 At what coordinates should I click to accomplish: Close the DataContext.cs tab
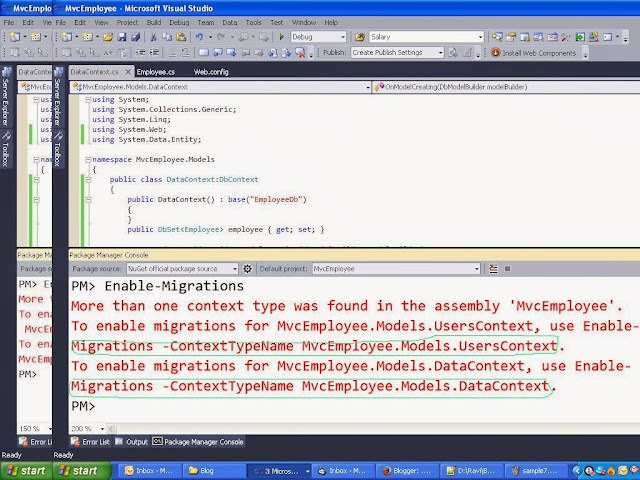[x=128, y=72]
